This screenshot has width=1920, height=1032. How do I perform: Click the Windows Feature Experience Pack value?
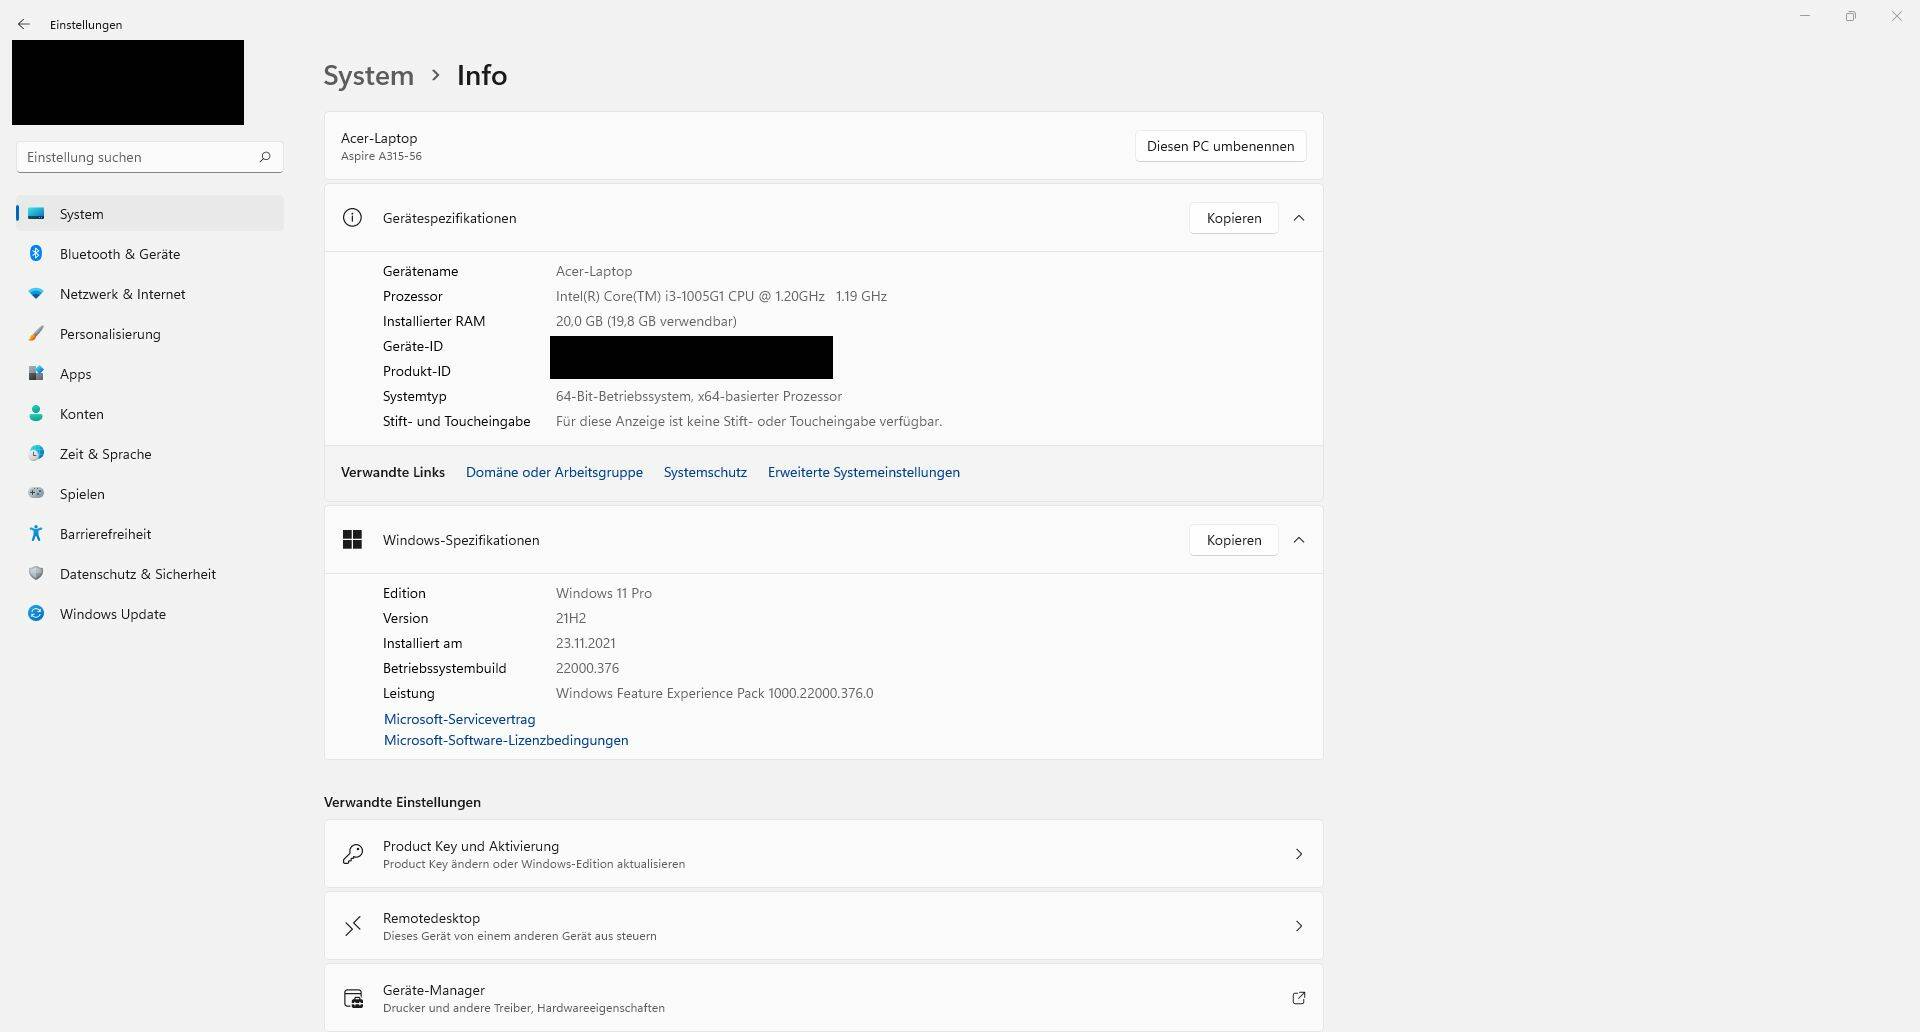pyautogui.click(x=714, y=693)
